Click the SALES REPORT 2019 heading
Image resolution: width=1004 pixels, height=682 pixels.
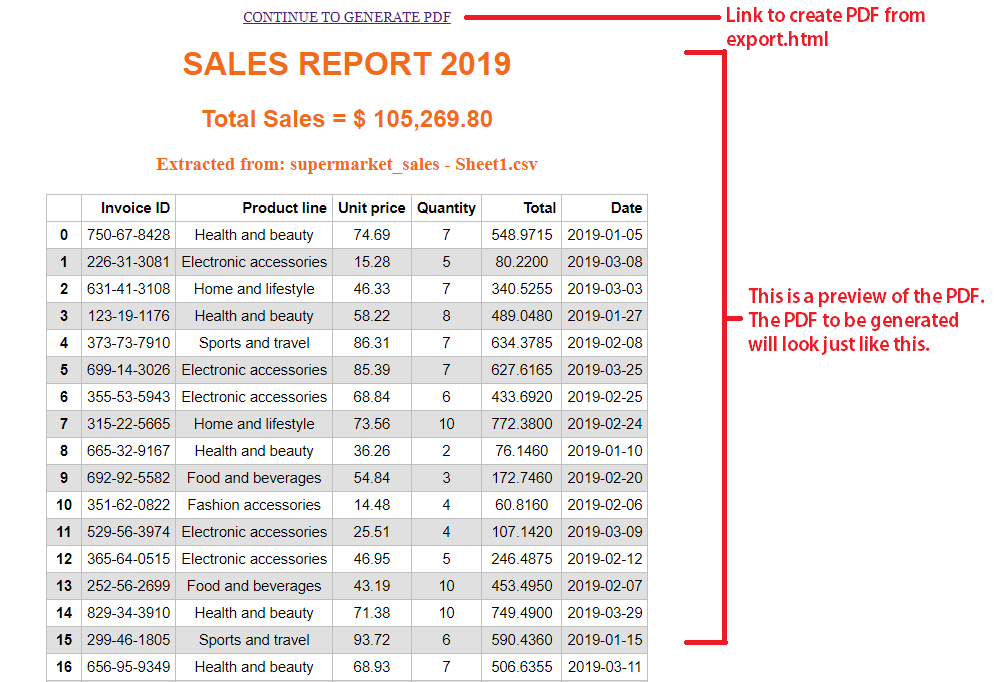347,63
